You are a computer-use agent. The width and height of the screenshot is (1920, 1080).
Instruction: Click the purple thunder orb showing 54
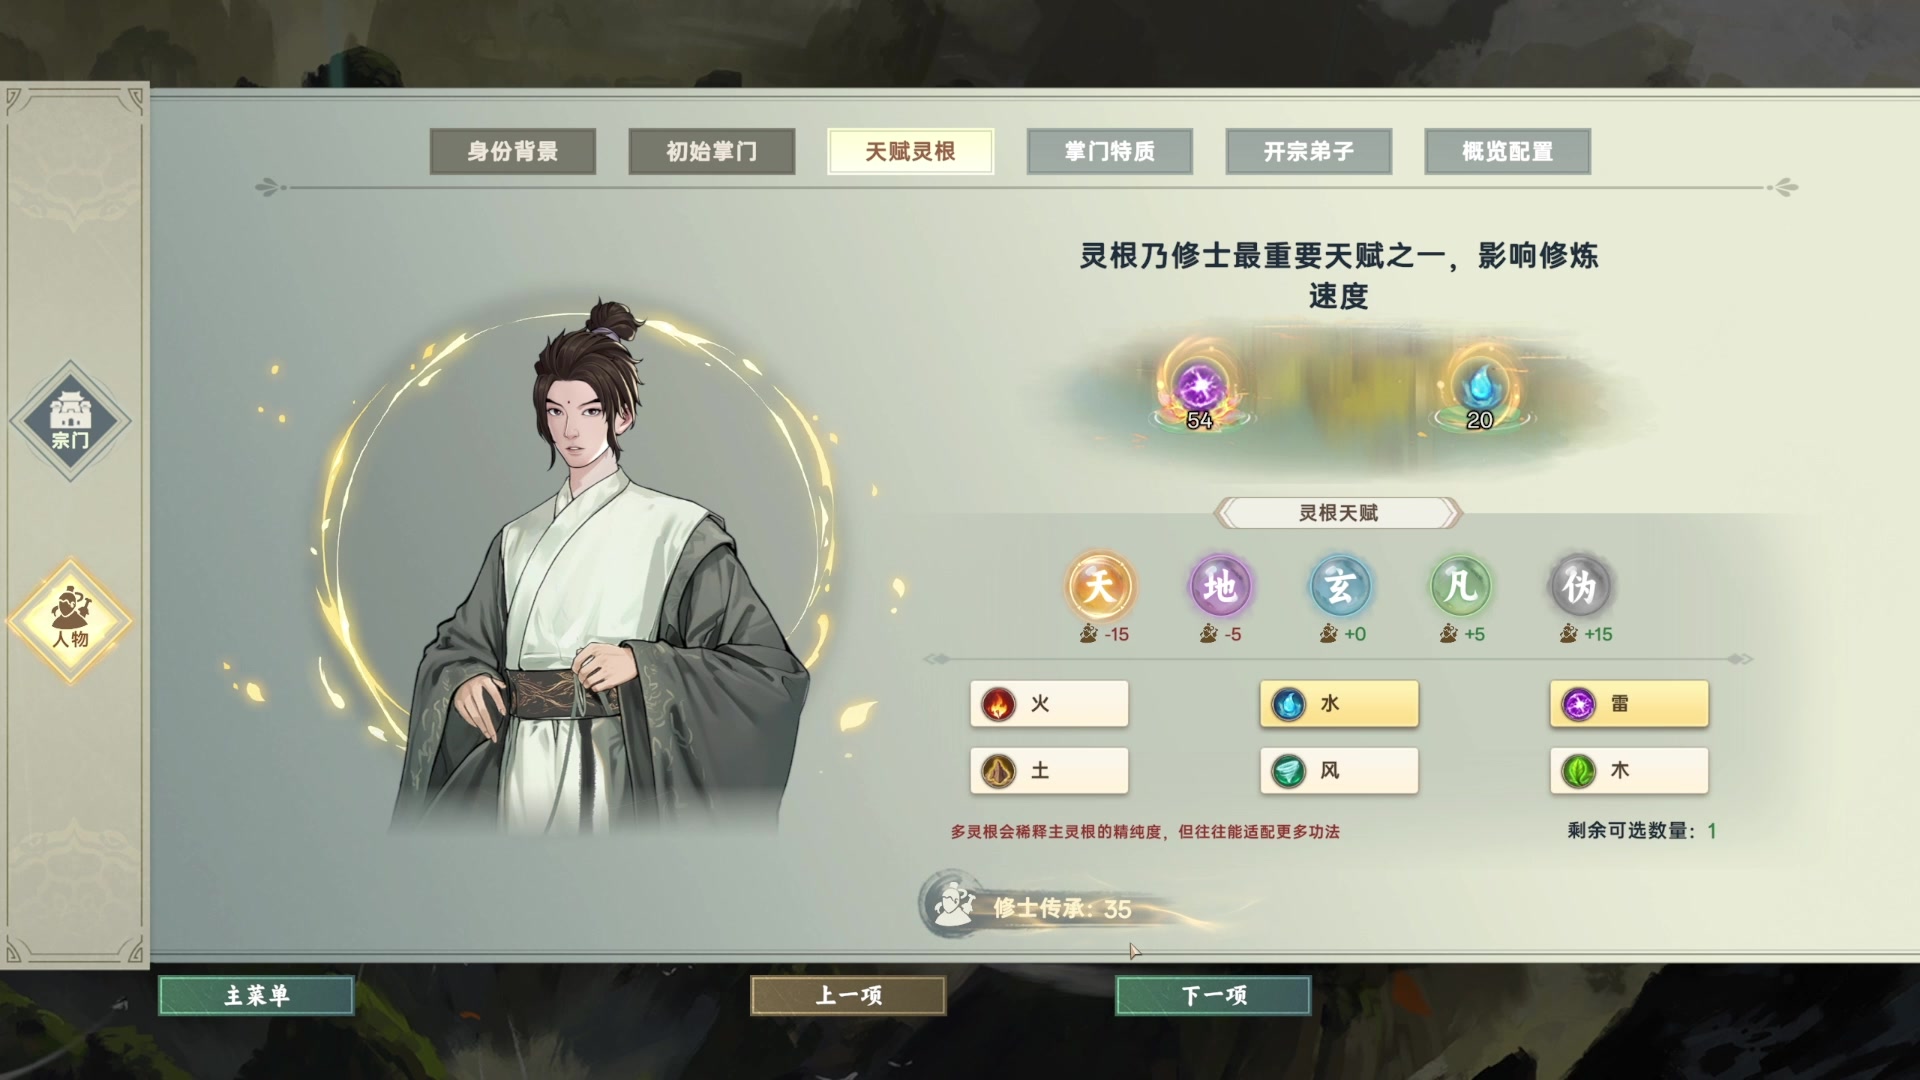click(x=1199, y=390)
